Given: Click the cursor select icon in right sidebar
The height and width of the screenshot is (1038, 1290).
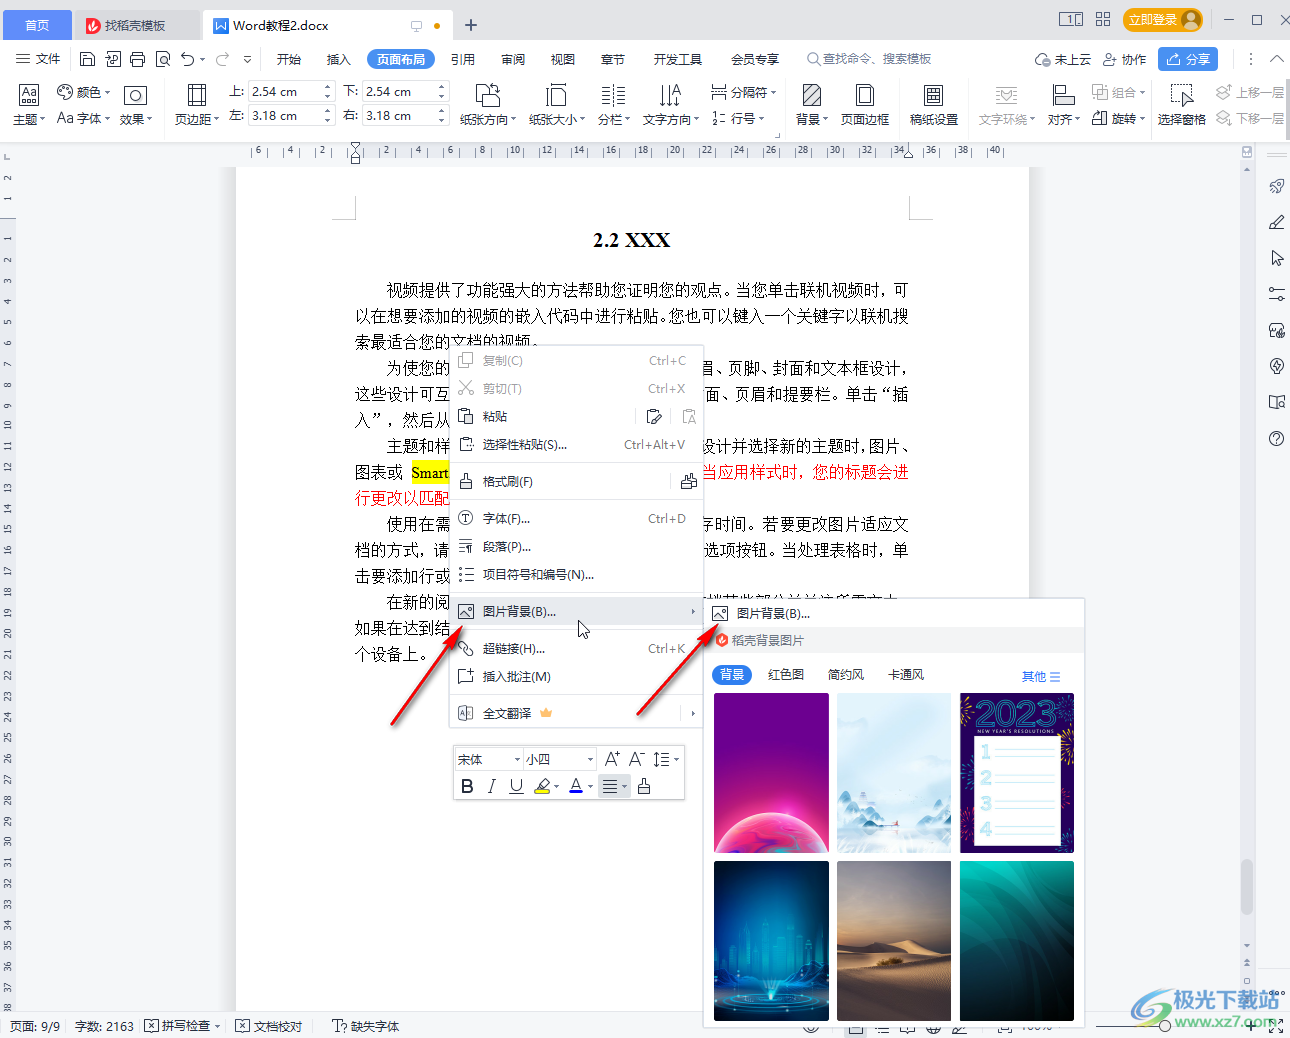Looking at the screenshot, I should click(x=1277, y=258).
